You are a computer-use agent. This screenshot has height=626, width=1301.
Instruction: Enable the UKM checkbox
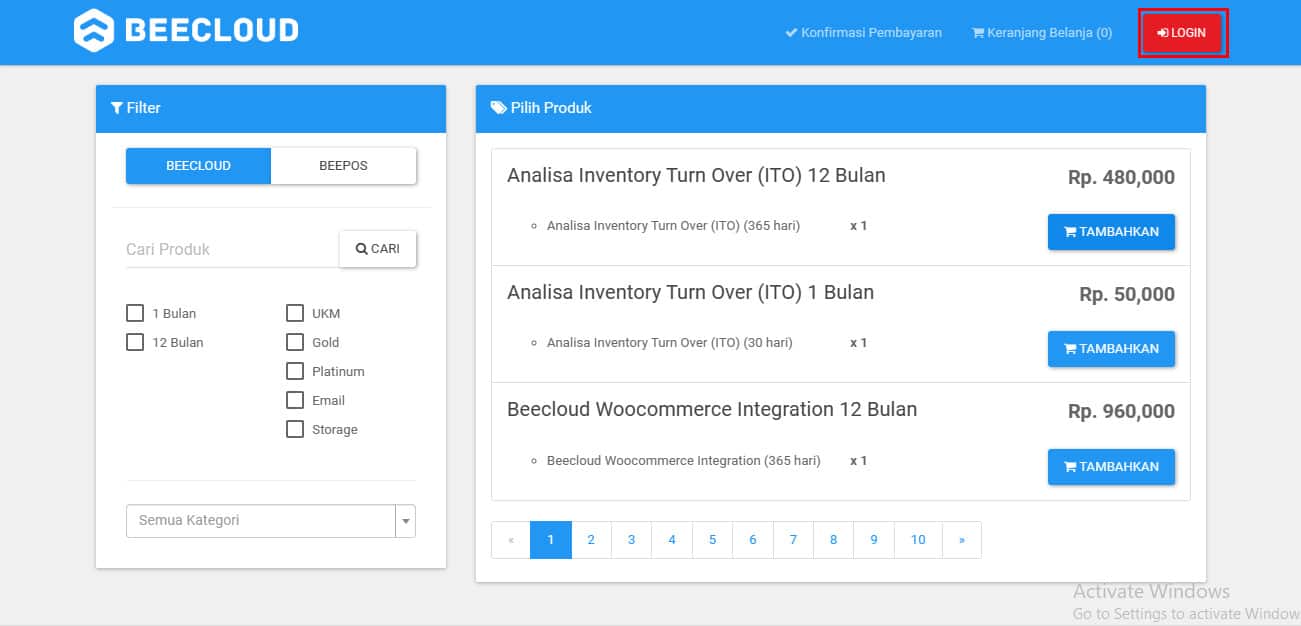[295, 313]
